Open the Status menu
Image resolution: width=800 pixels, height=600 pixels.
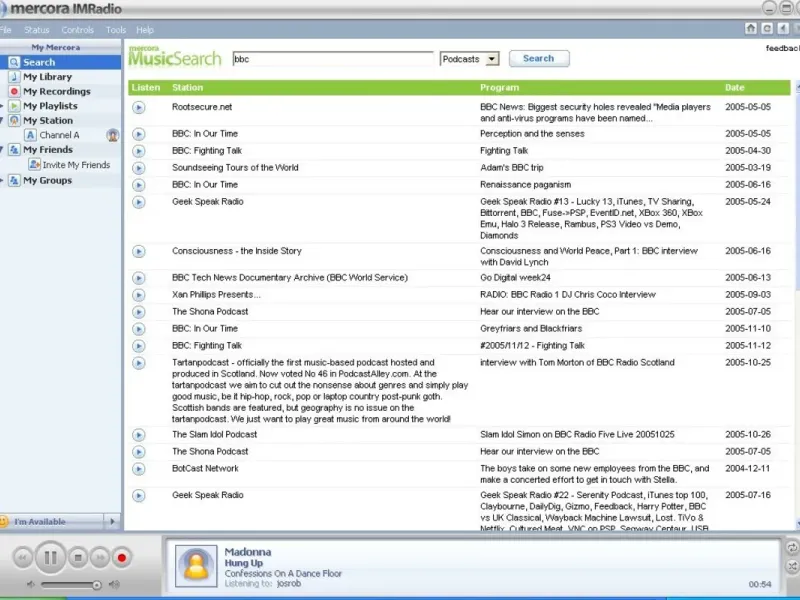click(x=37, y=30)
